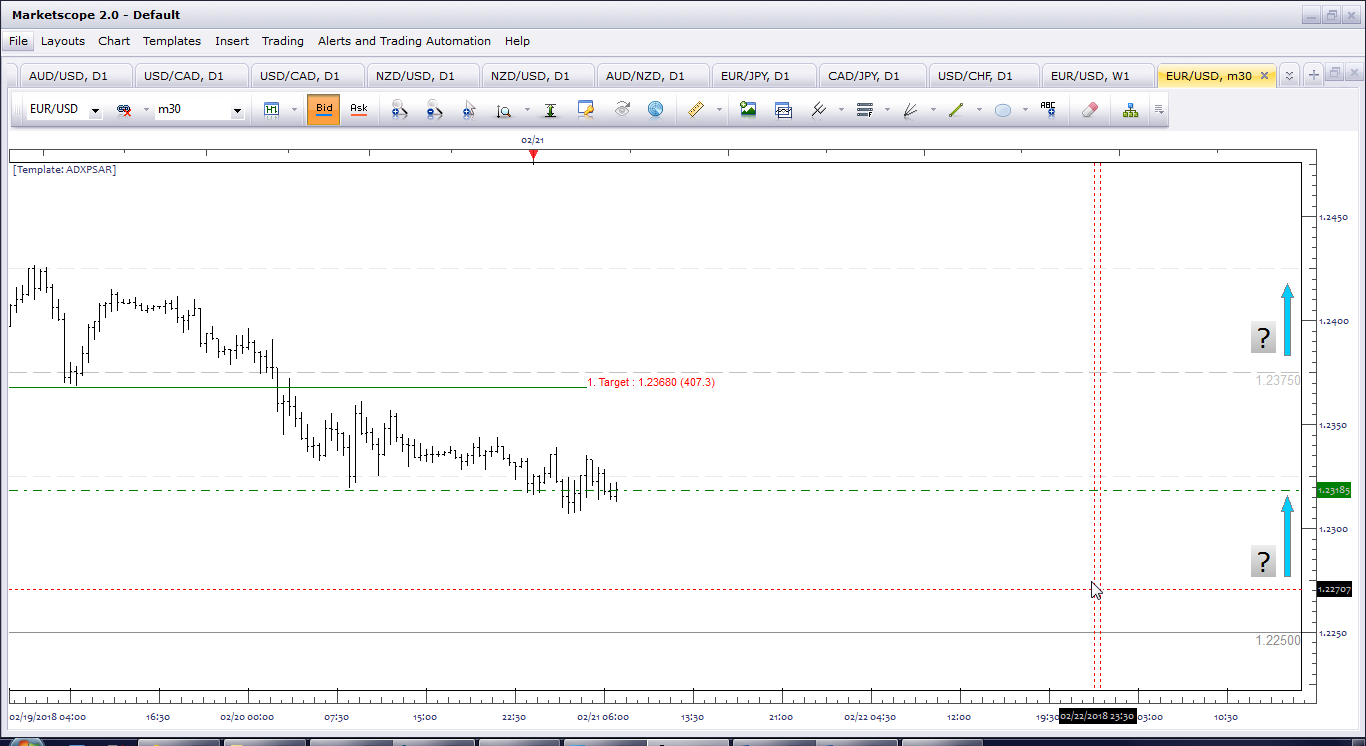1366x746 pixels.
Task: Click the eye visibility icon in toolbar
Action: click(x=622, y=109)
